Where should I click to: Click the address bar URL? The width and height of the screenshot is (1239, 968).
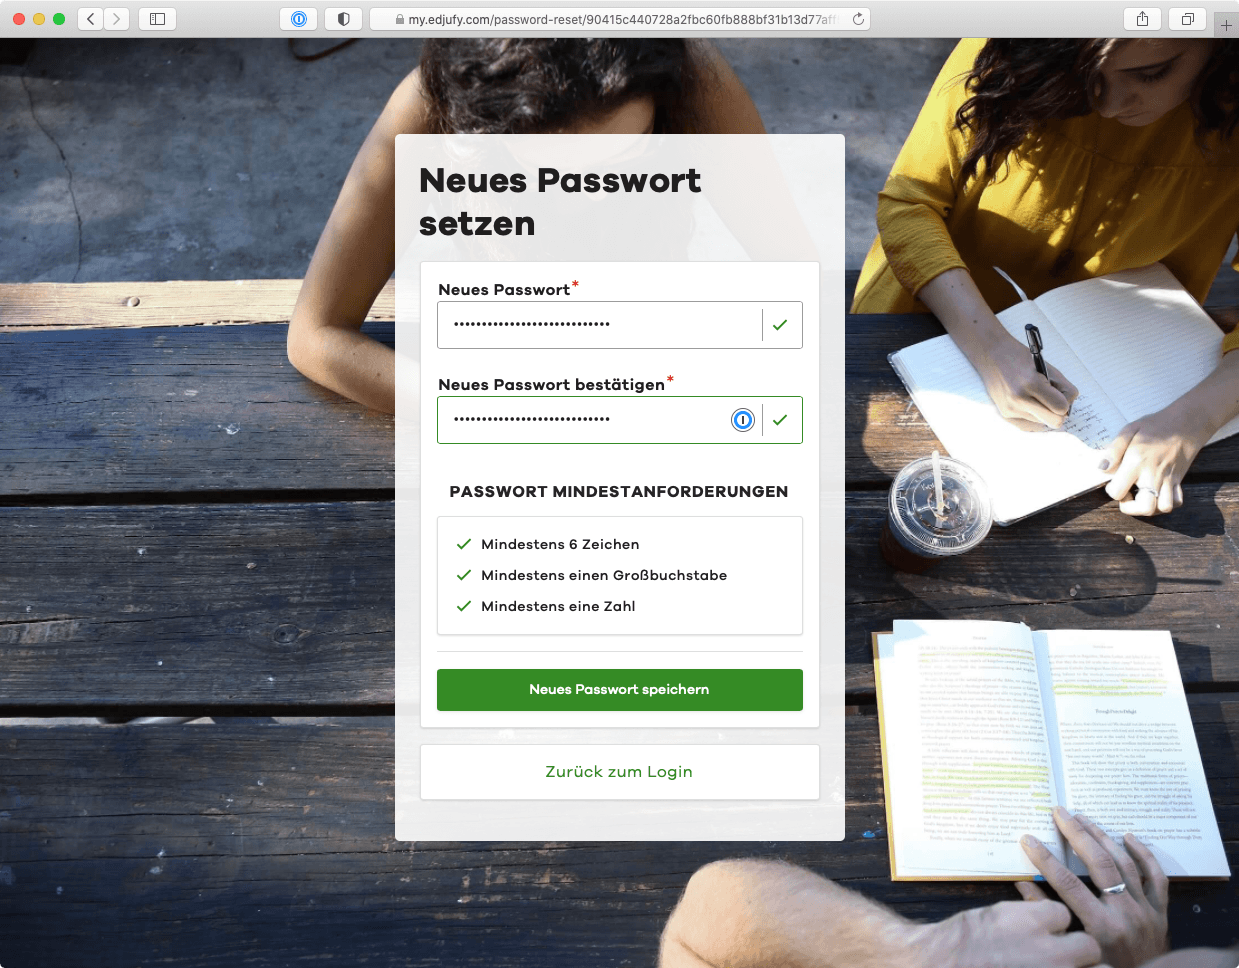pyautogui.click(x=621, y=19)
